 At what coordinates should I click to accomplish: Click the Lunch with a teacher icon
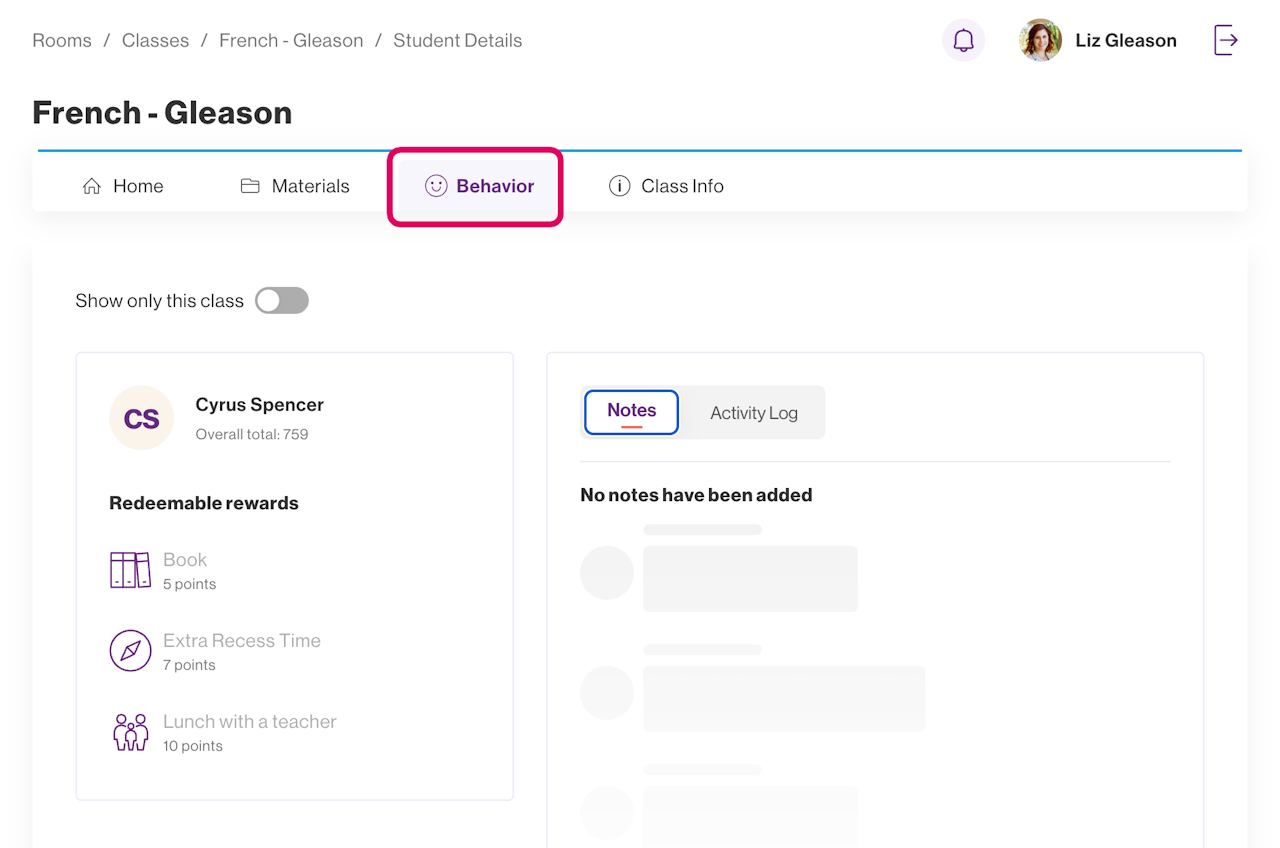coord(130,732)
